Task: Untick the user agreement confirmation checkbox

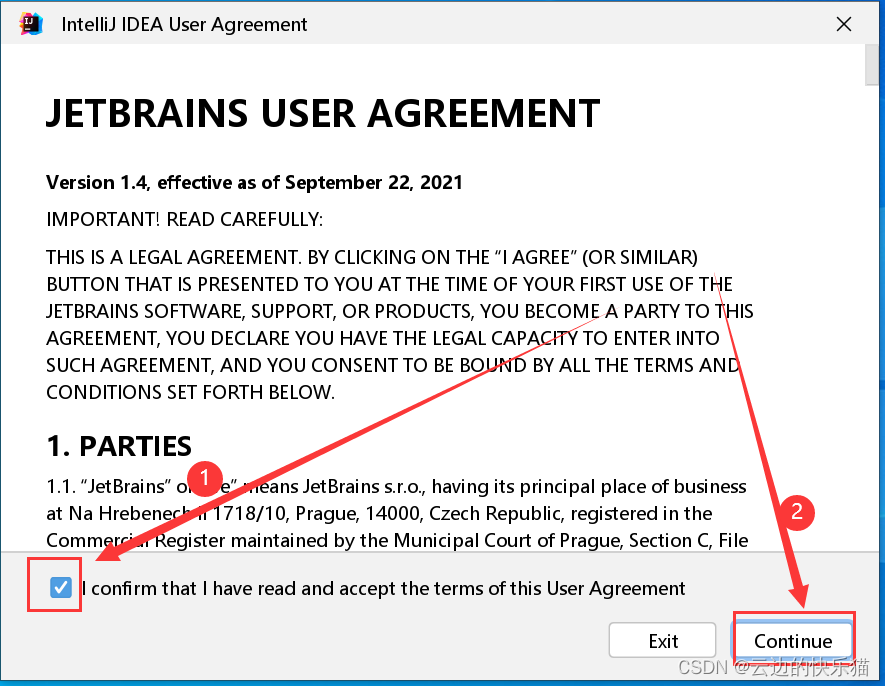Action: click(x=60, y=587)
